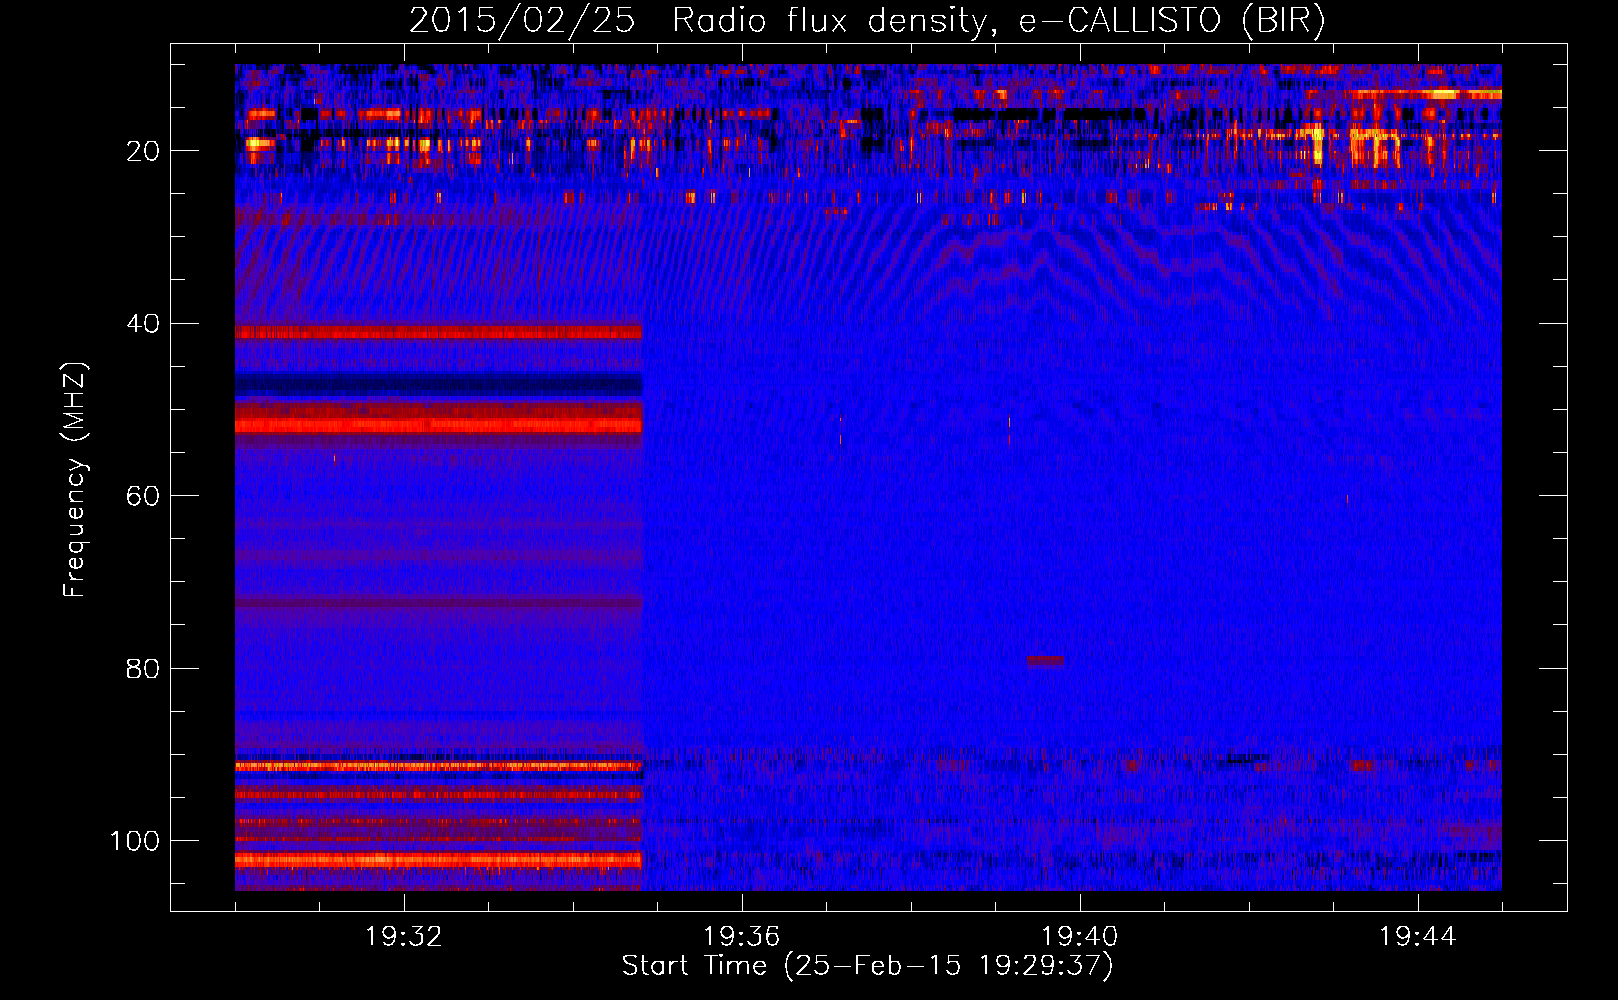Select the 60 frequency tick label
Viewport: 1618px width, 1000px height.
click(x=144, y=496)
